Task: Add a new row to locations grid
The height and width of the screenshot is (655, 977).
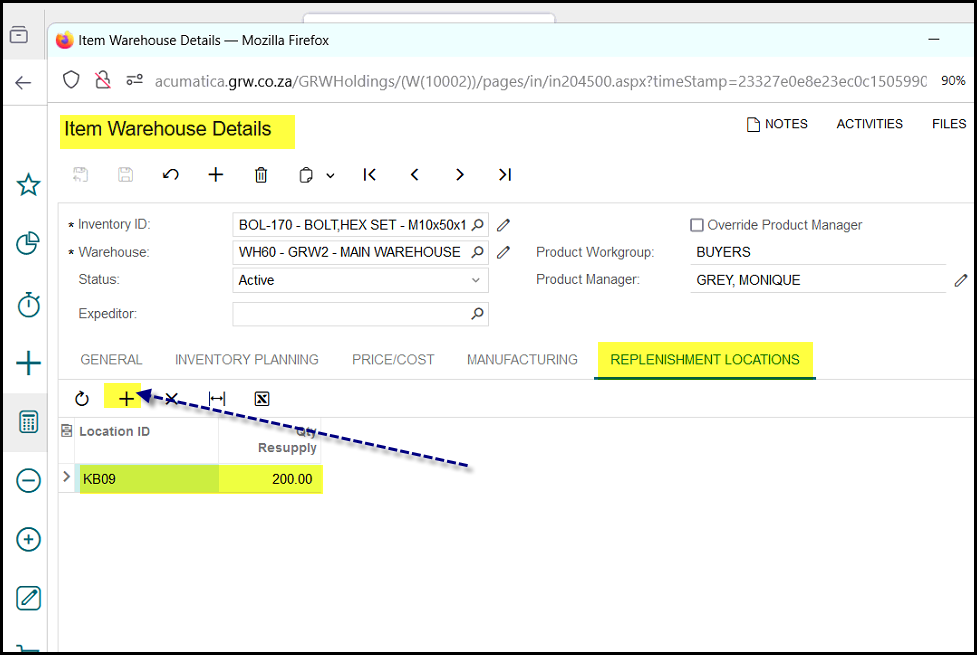Action: tap(126, 399)
